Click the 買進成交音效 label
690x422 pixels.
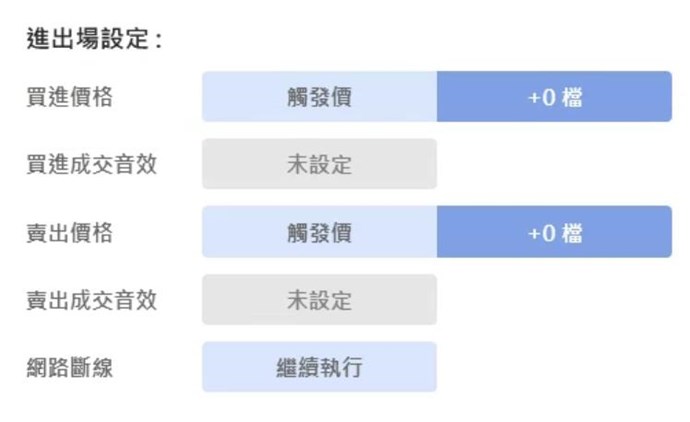[x=91, y=164]
